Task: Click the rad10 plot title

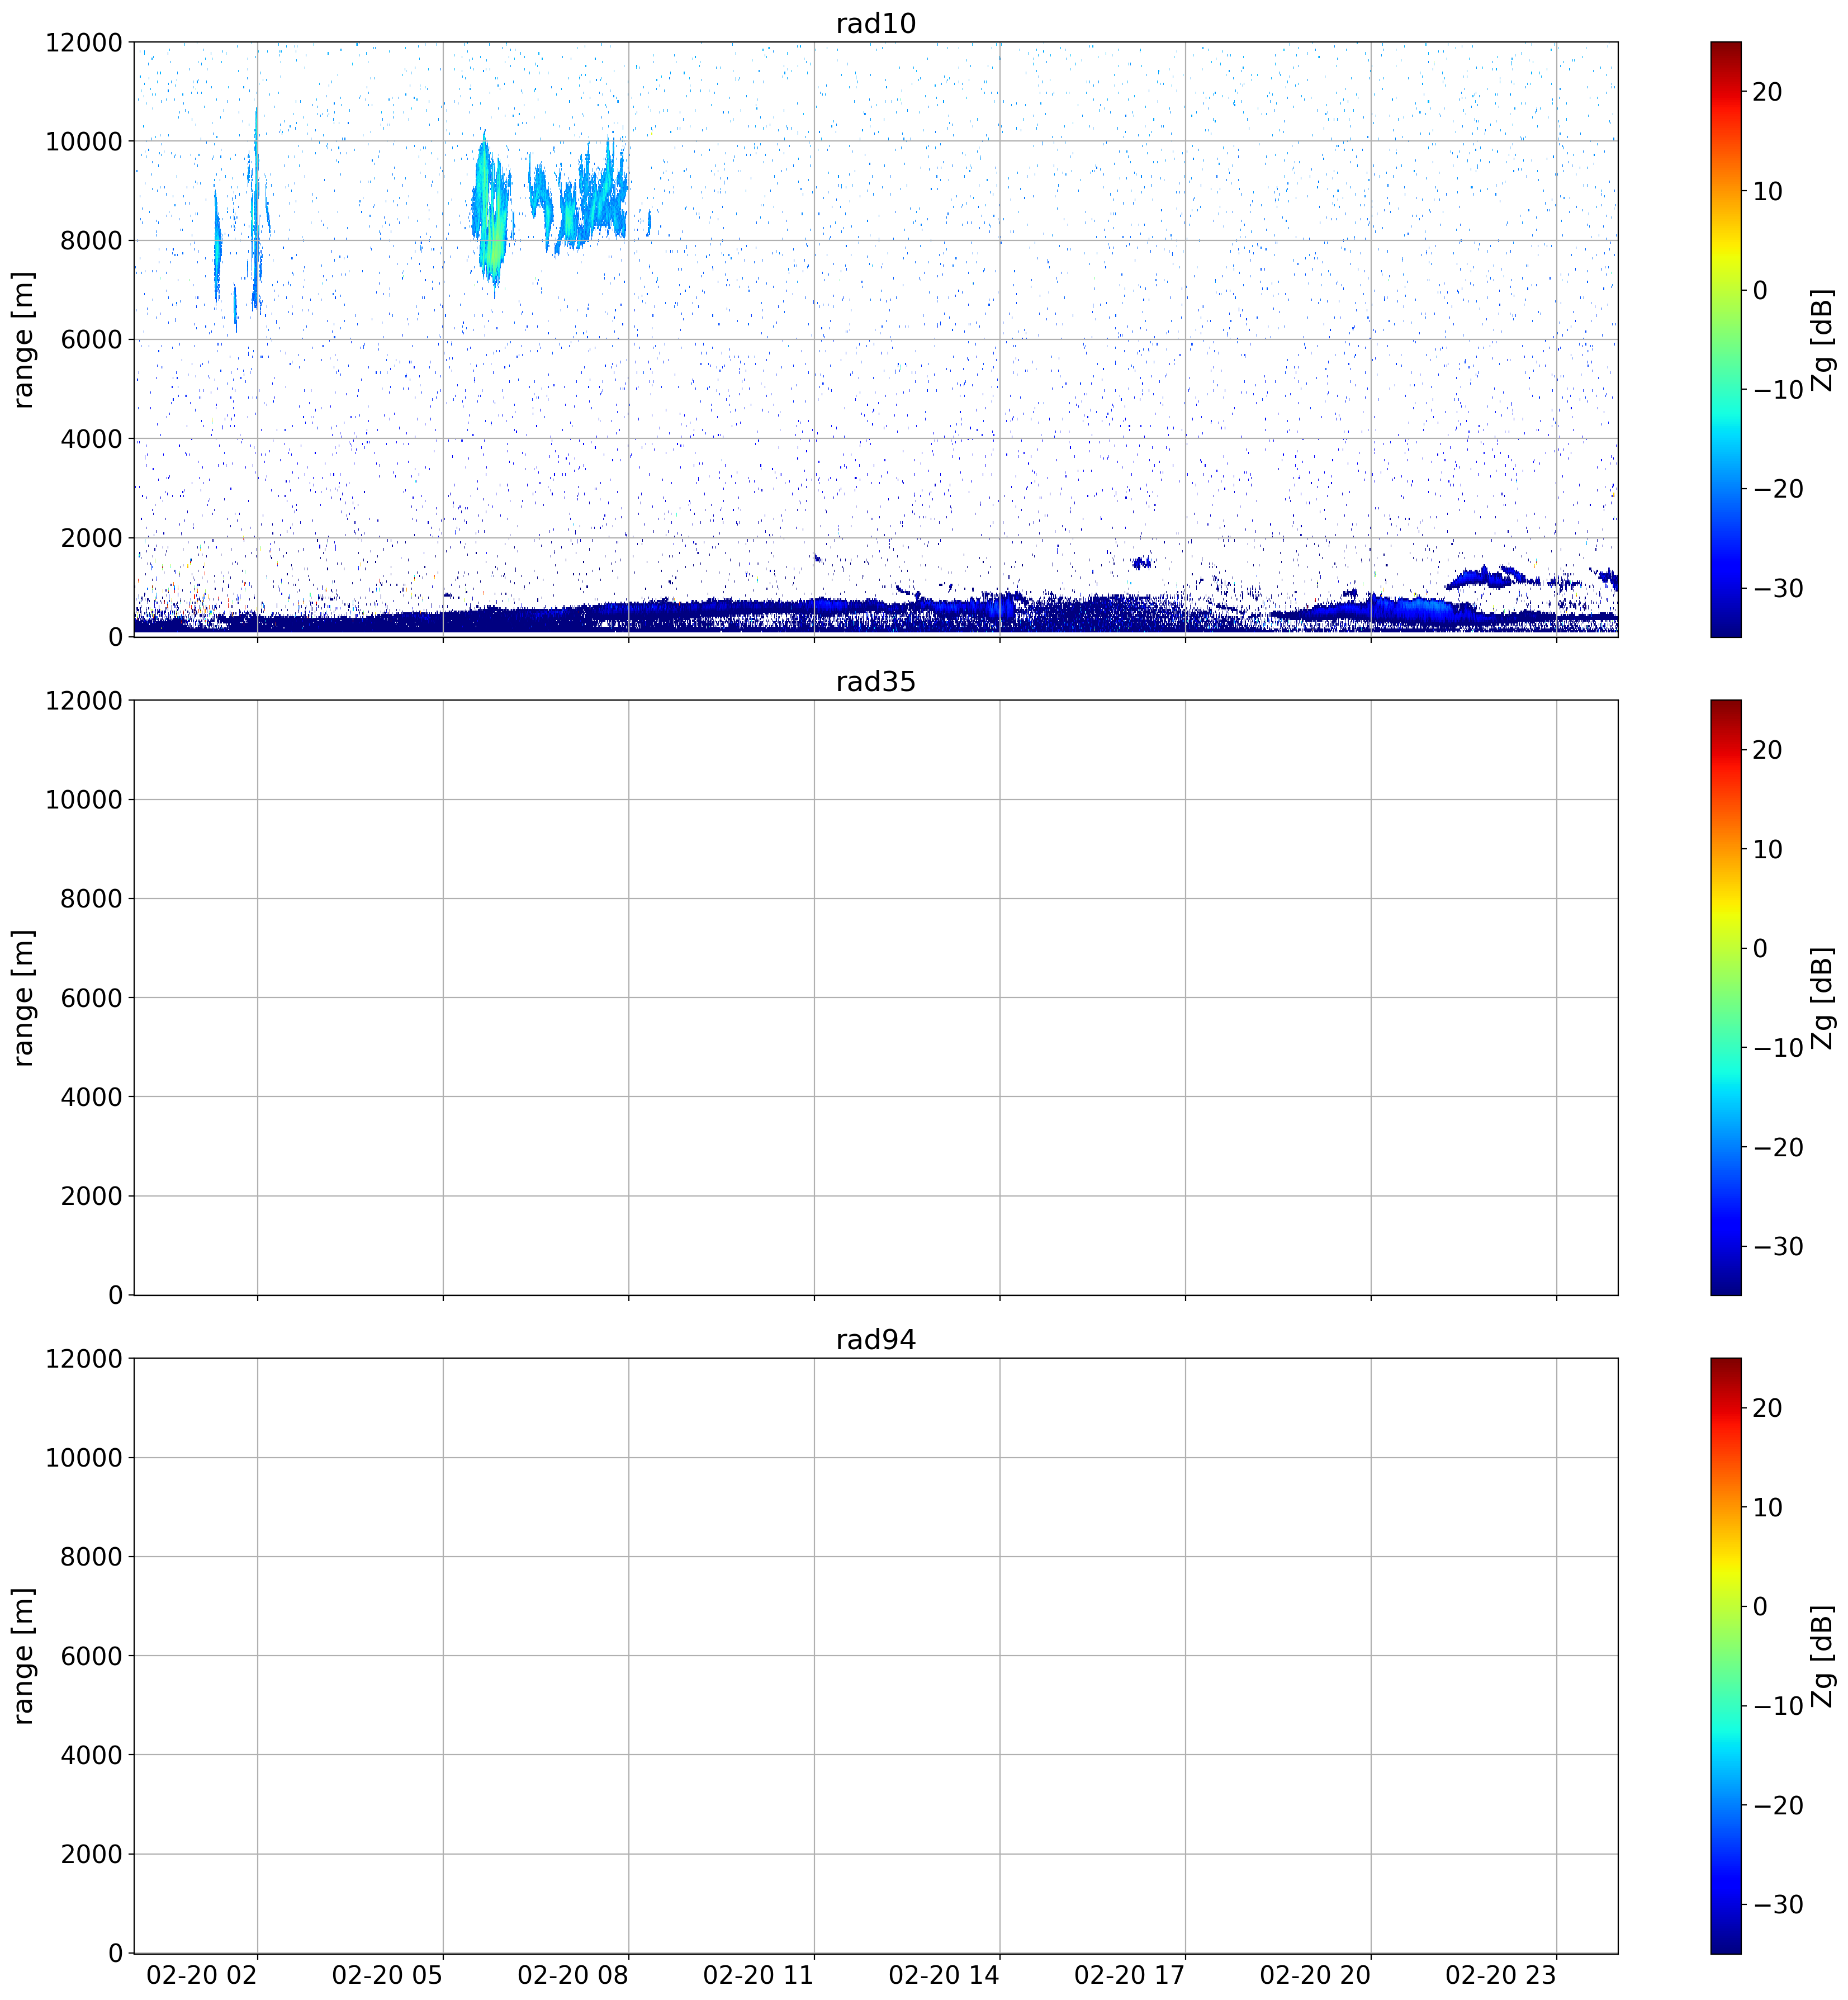Action: tap(875, 23)
